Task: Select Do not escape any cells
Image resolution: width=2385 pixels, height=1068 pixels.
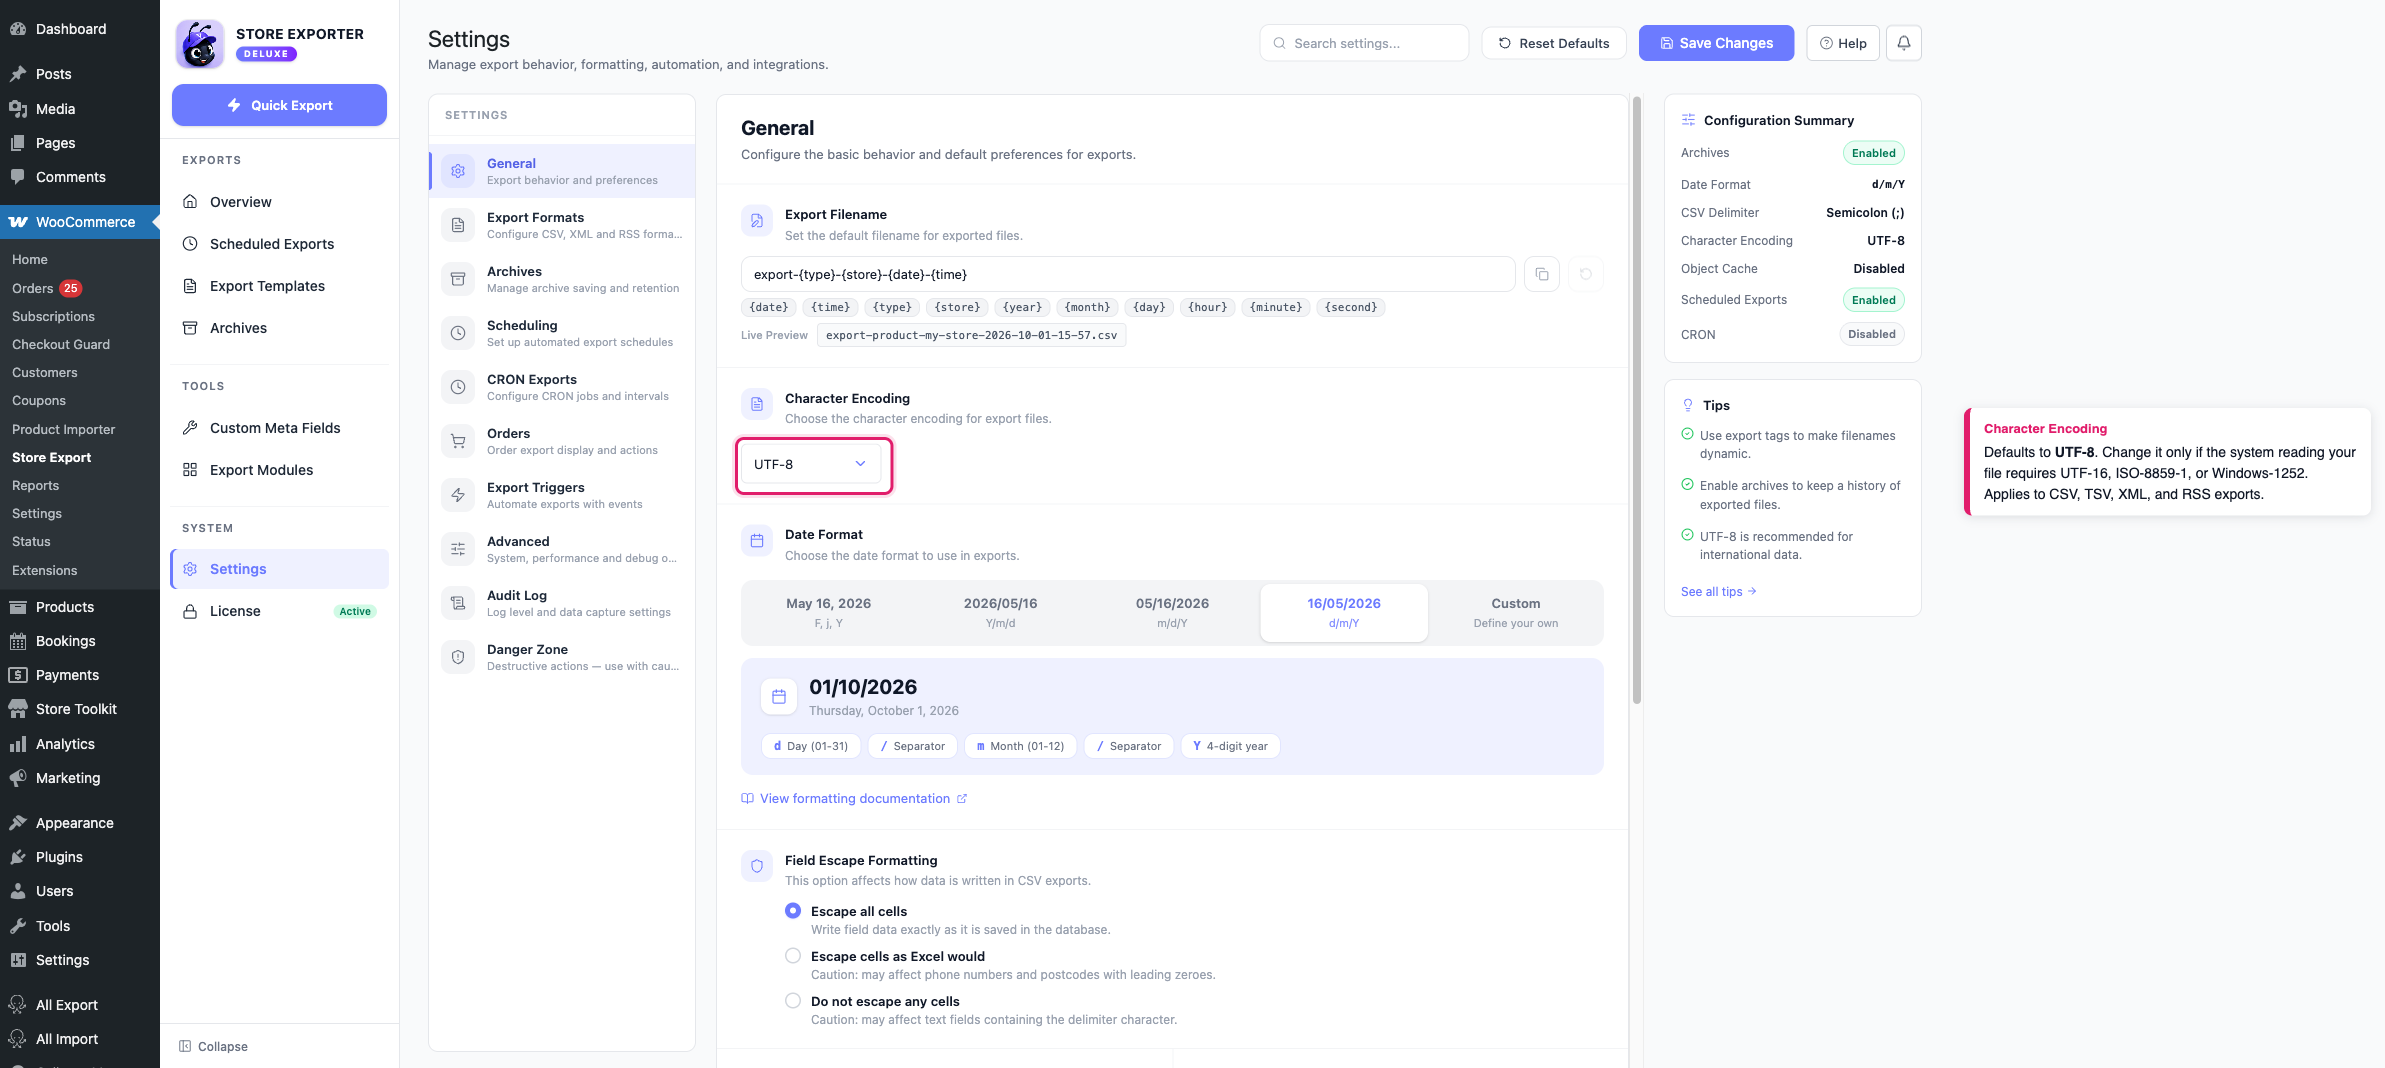Action: click(793, 1001)
